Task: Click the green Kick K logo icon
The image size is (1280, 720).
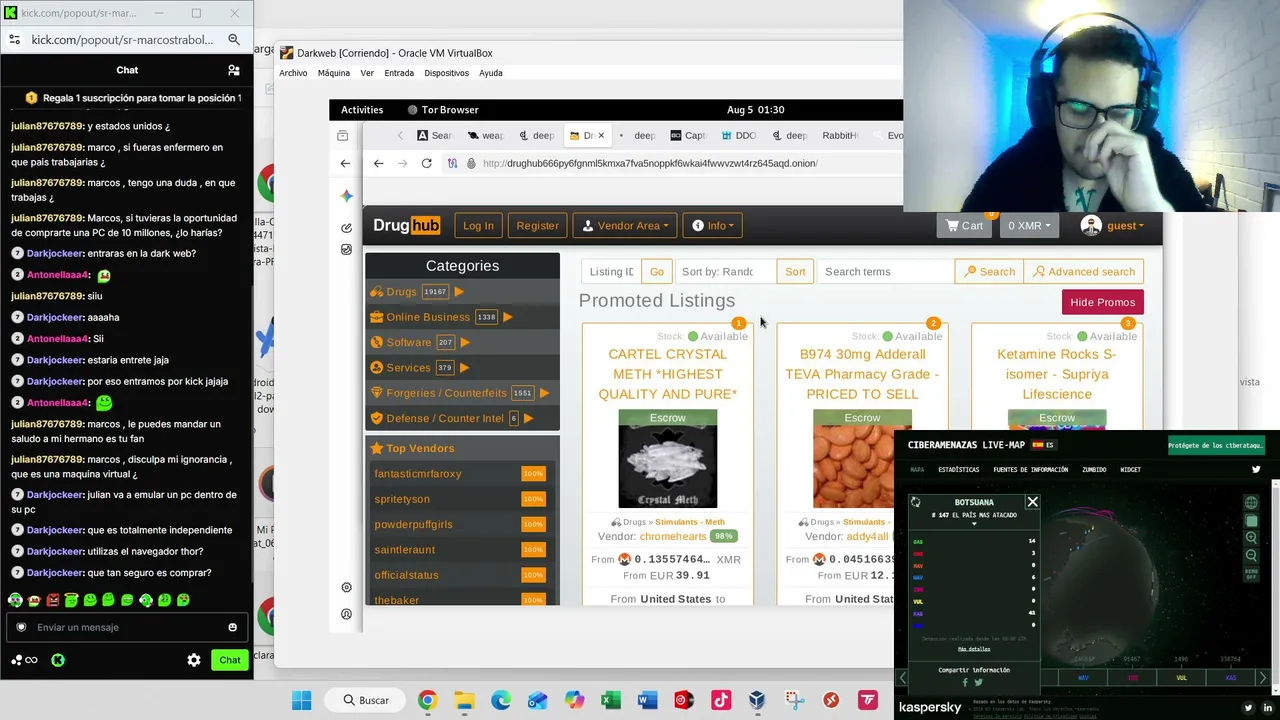Action: coord(58,660)
